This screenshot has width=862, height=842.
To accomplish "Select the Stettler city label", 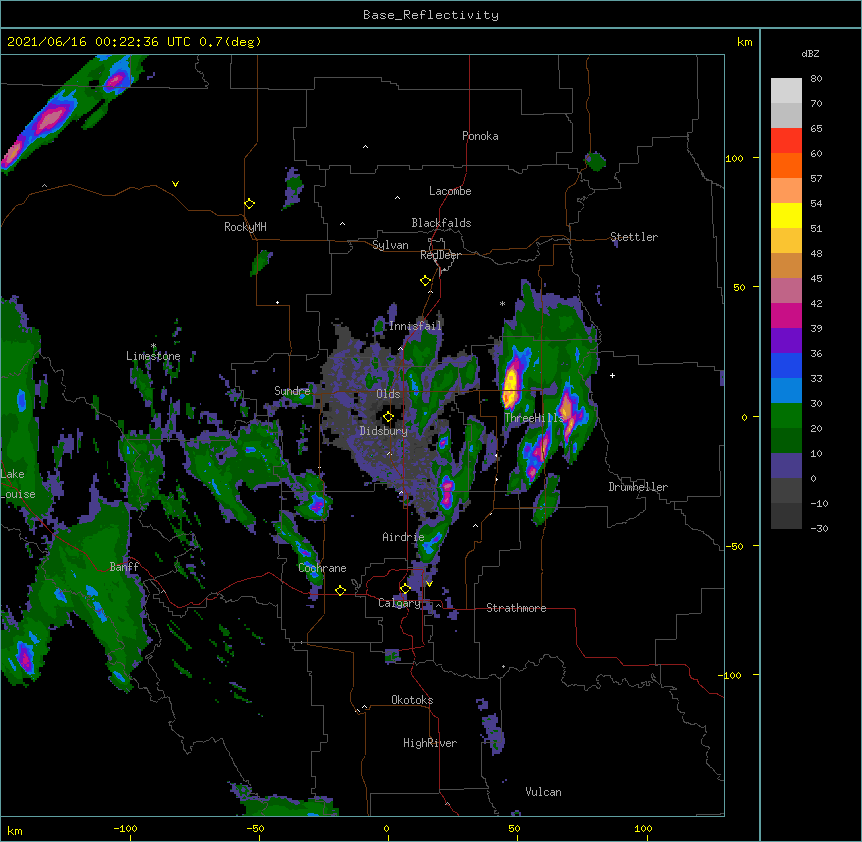I will [x=634, y=237].
